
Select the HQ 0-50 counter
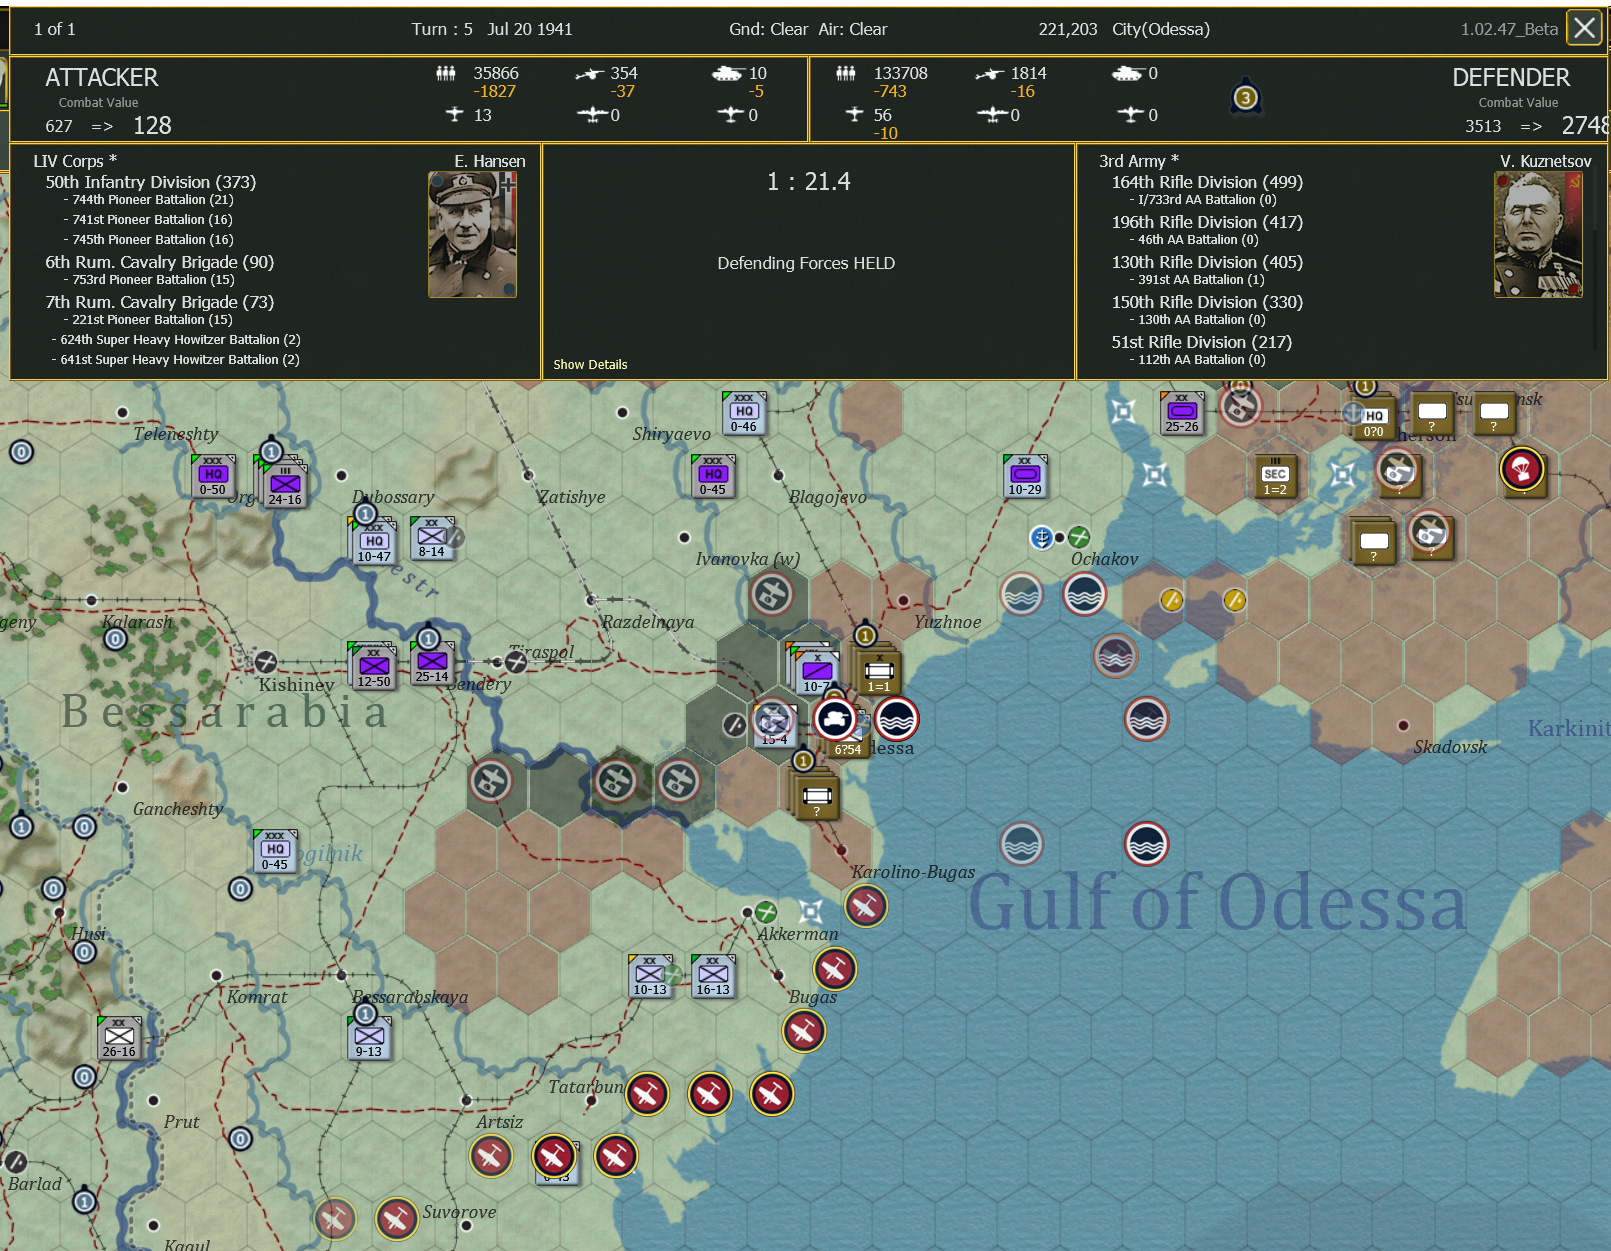[x=212, y=476]
